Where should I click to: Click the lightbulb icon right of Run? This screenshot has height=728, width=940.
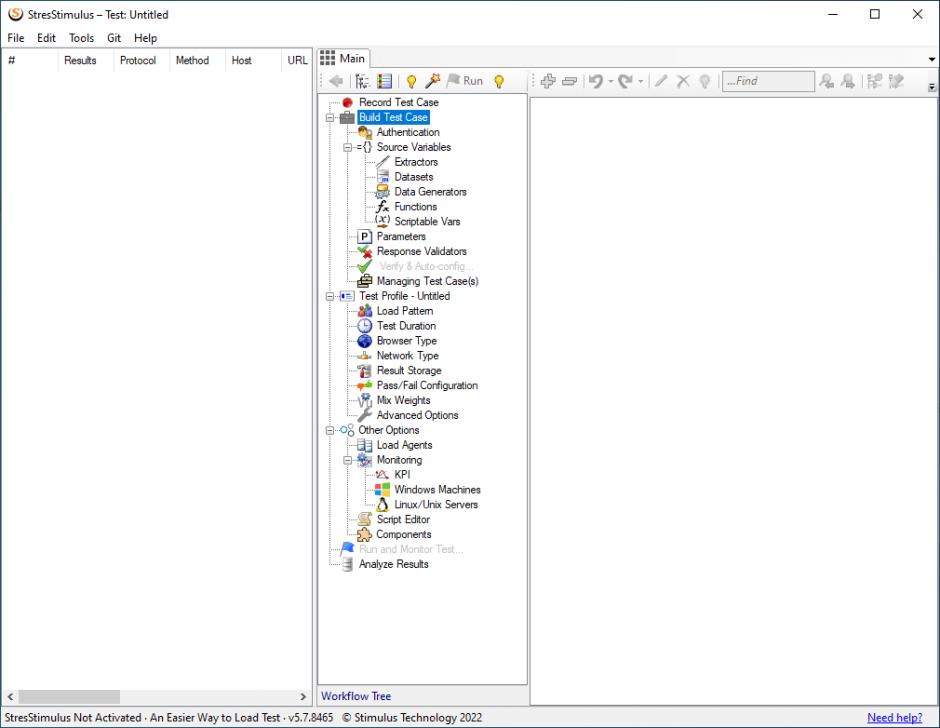click(x=499, y=81)
